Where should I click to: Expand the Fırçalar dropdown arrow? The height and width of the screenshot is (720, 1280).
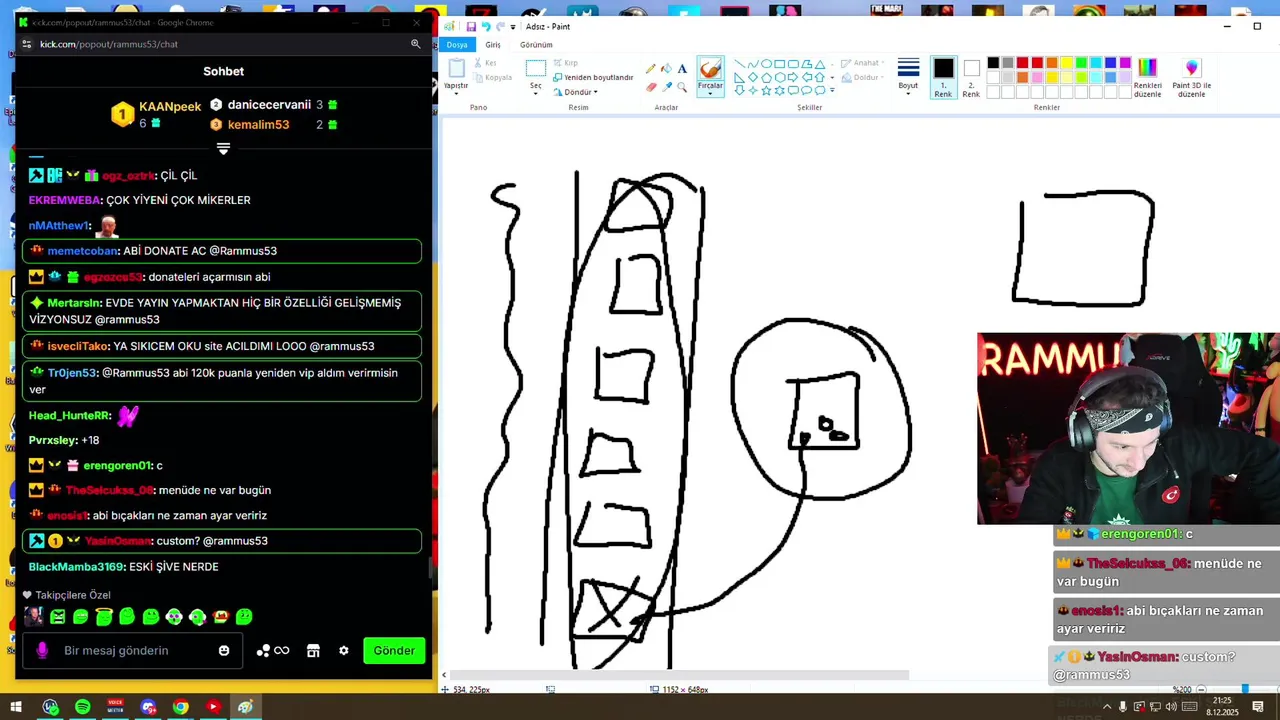coord(710,92)
